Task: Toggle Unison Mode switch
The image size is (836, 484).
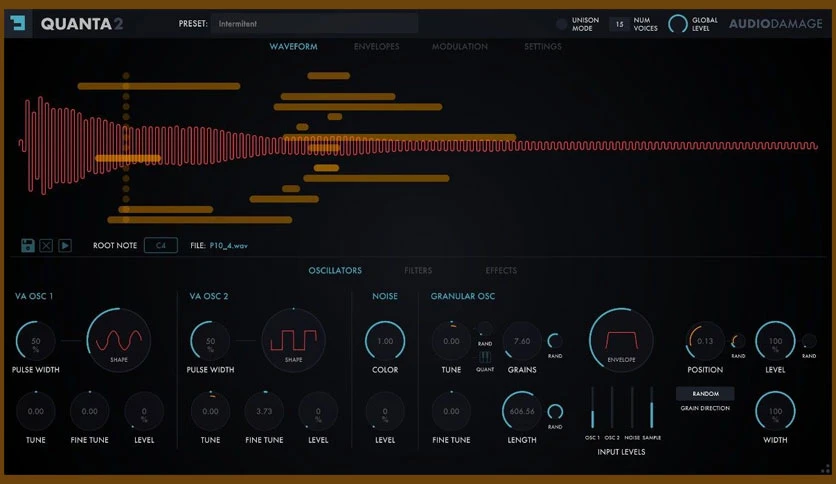Action: click(x=561, y=24)
